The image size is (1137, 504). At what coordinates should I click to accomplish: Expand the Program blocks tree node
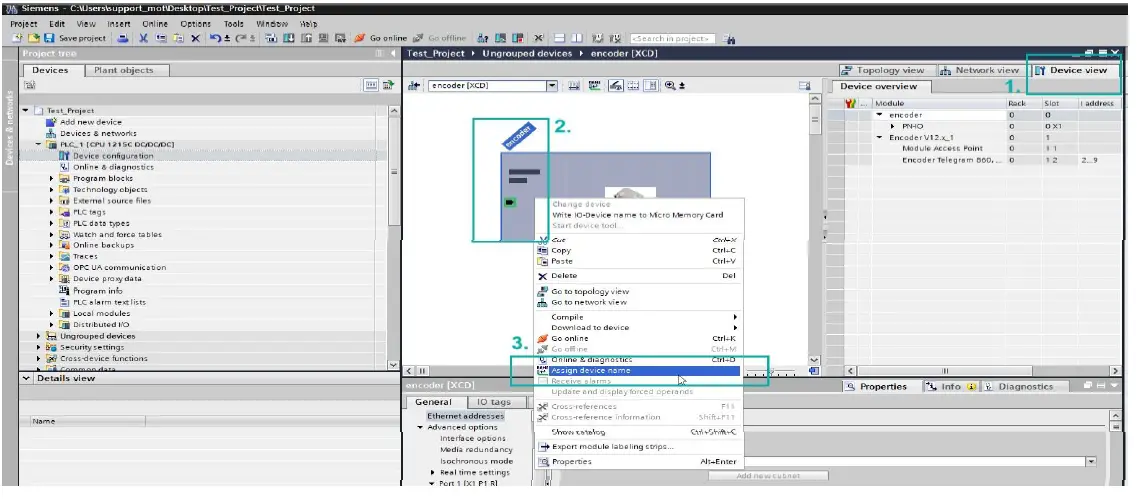[x=51, y=178]
